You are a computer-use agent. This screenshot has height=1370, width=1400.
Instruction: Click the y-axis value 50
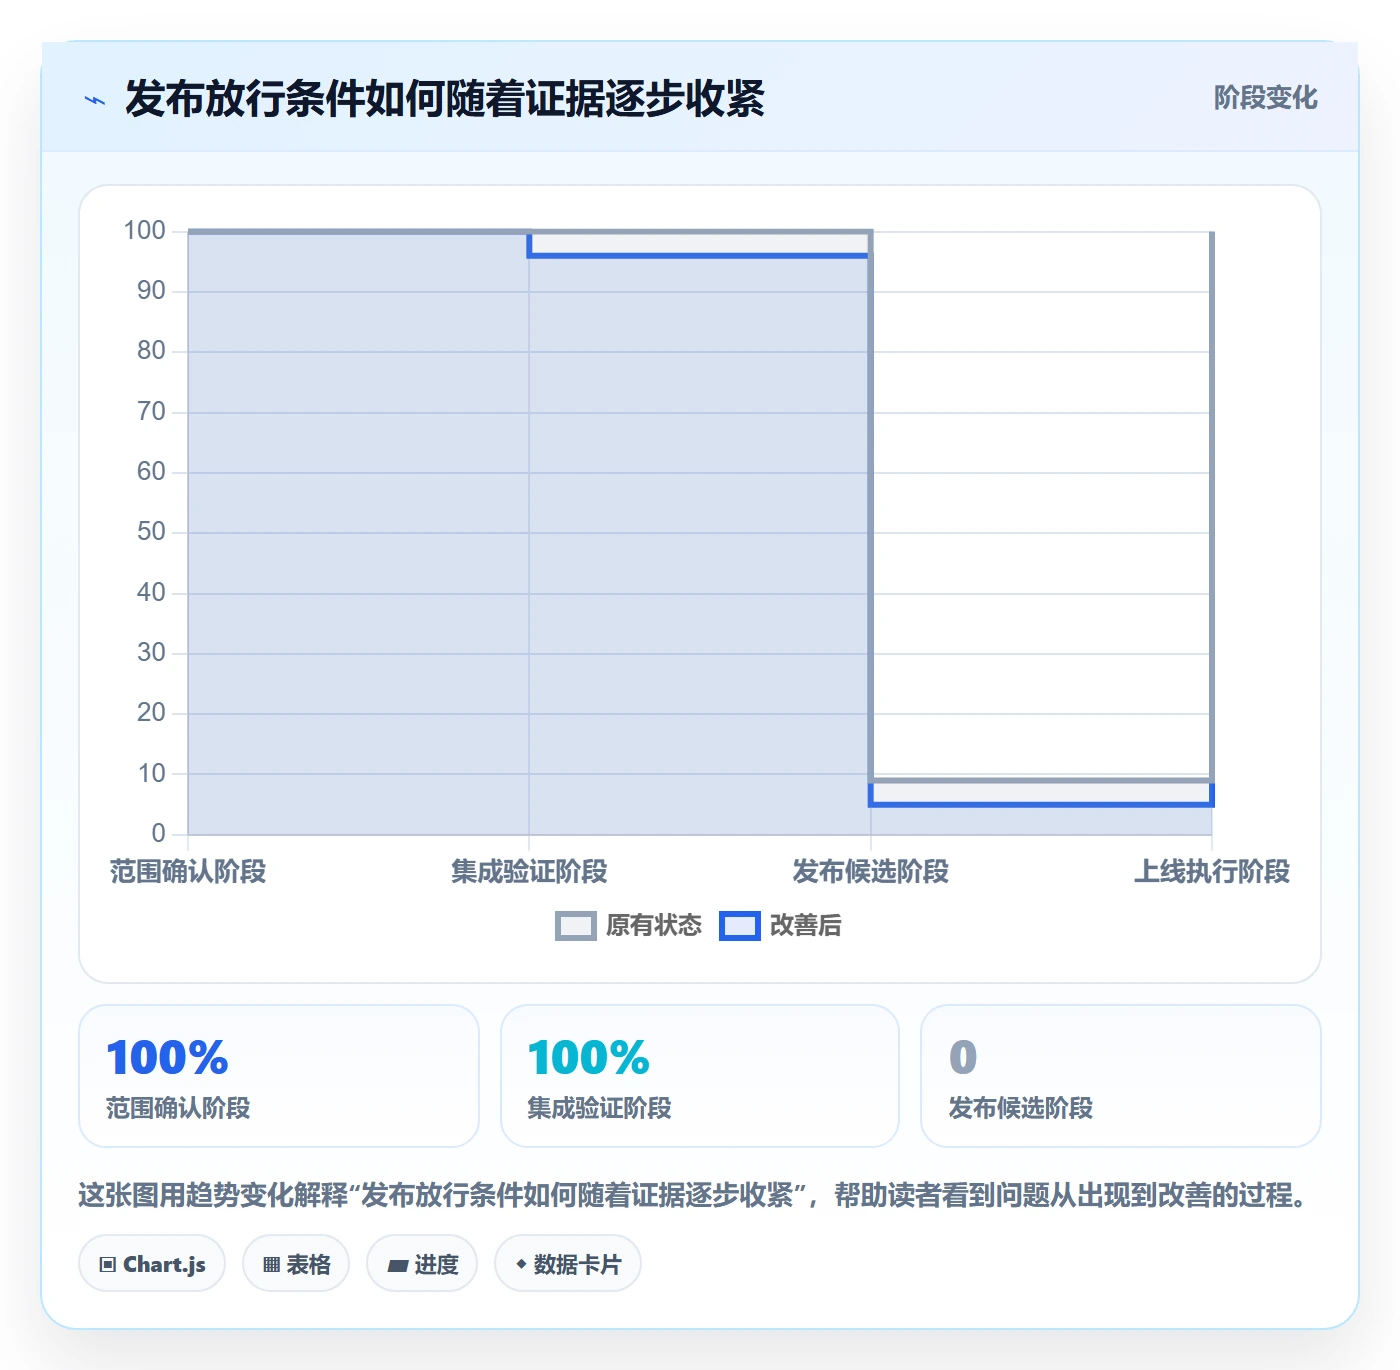tap(151, 532)
